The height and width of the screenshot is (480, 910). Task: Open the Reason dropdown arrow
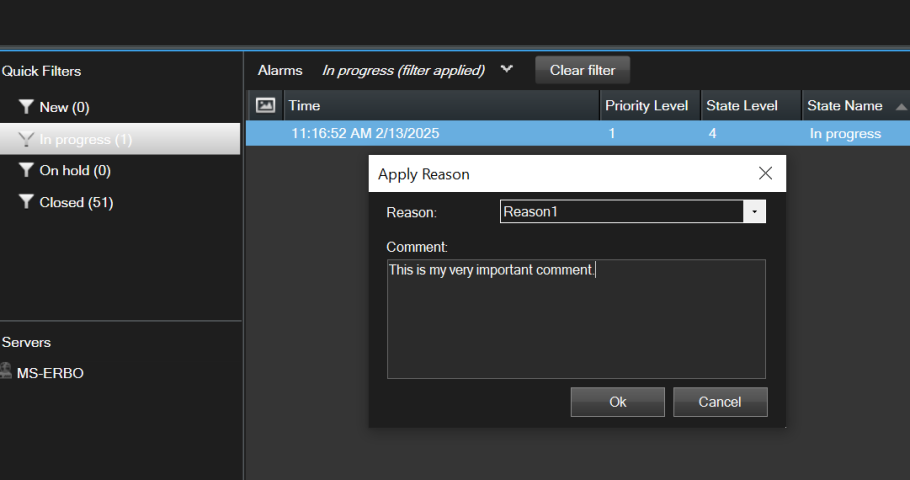click(x=754, y=212)
